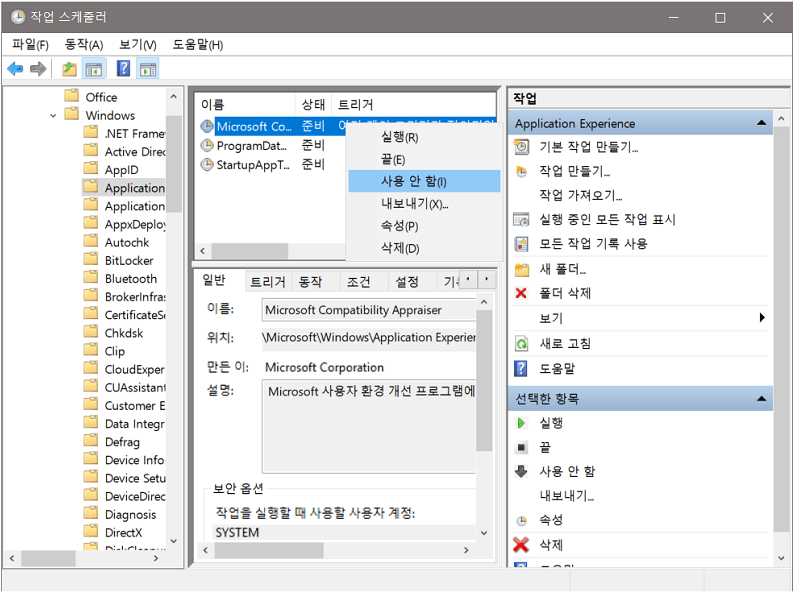Sort by the 이름 column header
Viewport: 794px width, 592px height.
pos(245,104)
